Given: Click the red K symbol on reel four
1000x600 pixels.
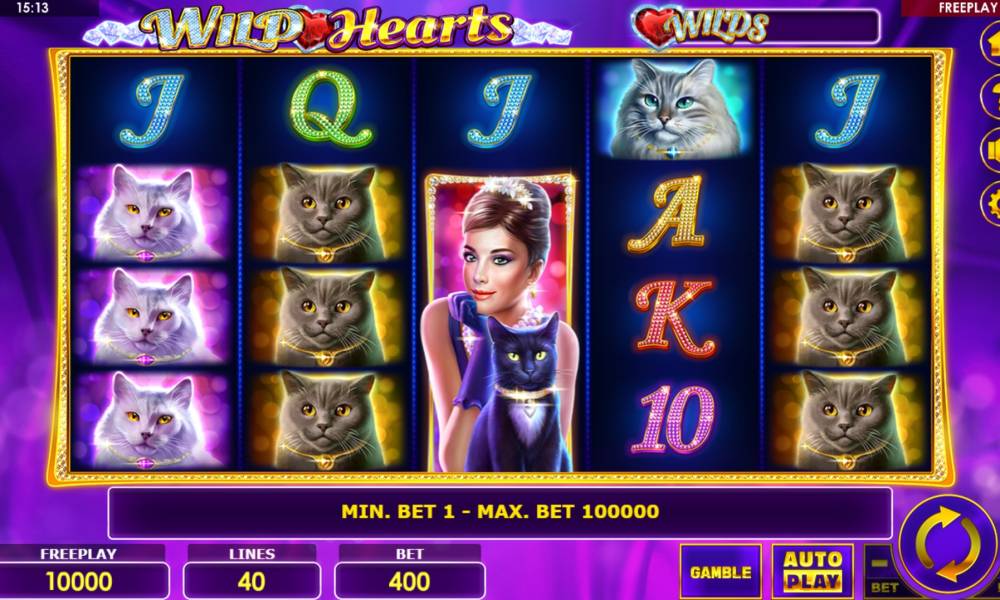Looking at the screenshot, I should click(x=675, y=317).
